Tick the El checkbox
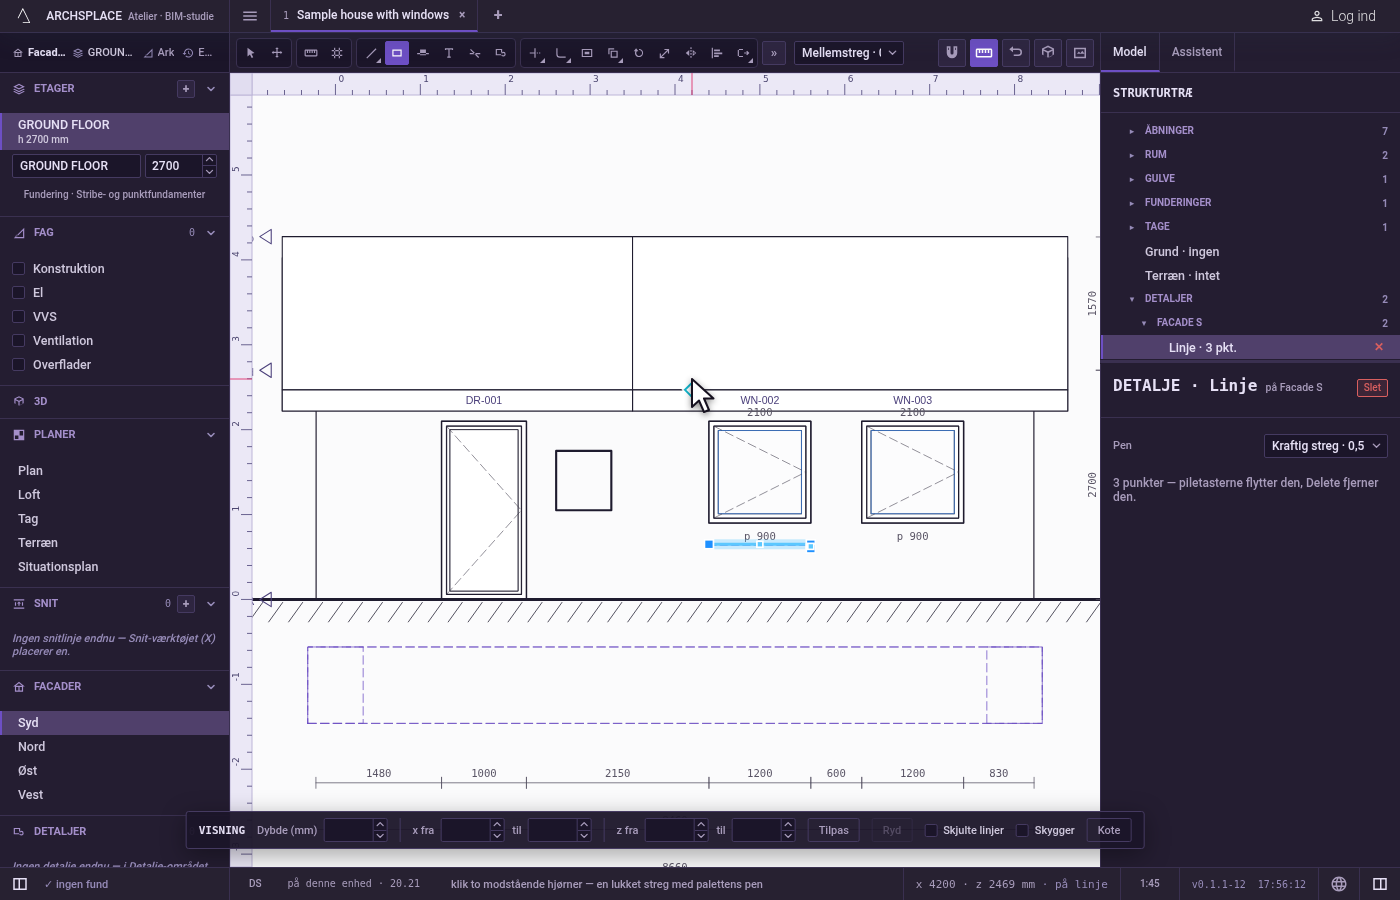1400x900 pixels. 18,293
